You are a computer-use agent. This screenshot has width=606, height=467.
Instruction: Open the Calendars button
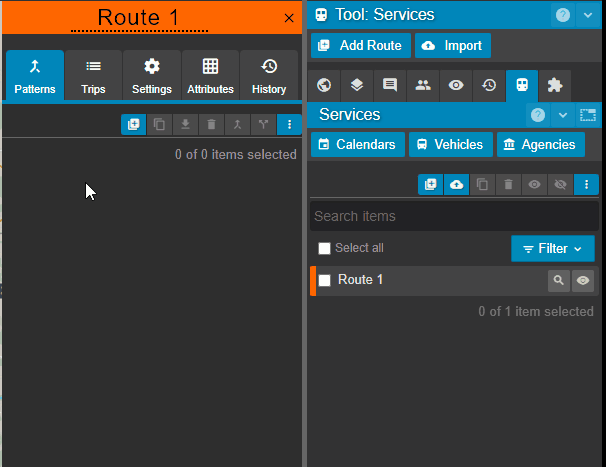(x=358, y=145)
